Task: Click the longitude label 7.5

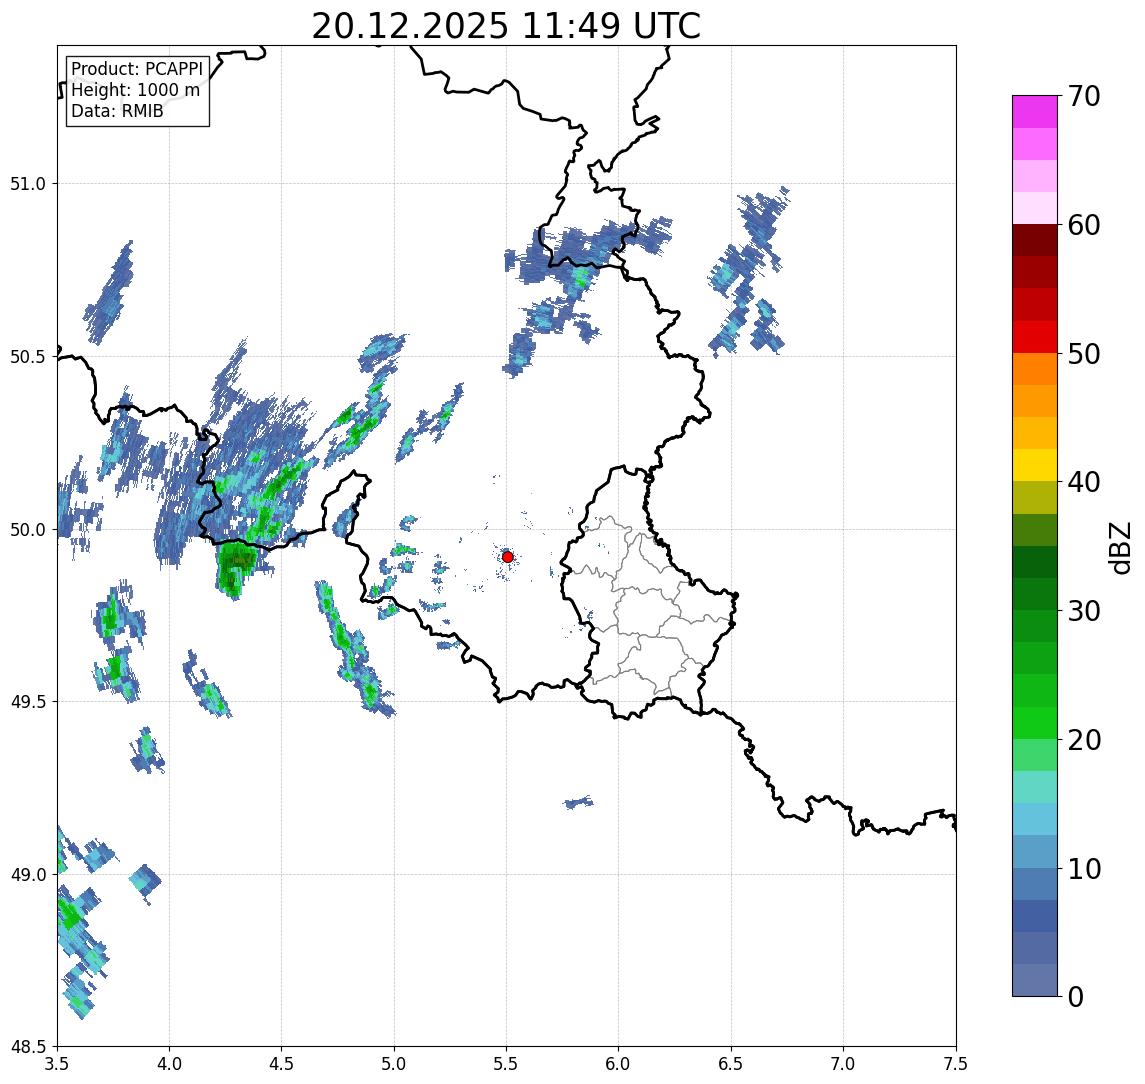Action: tap(956, 1064)
